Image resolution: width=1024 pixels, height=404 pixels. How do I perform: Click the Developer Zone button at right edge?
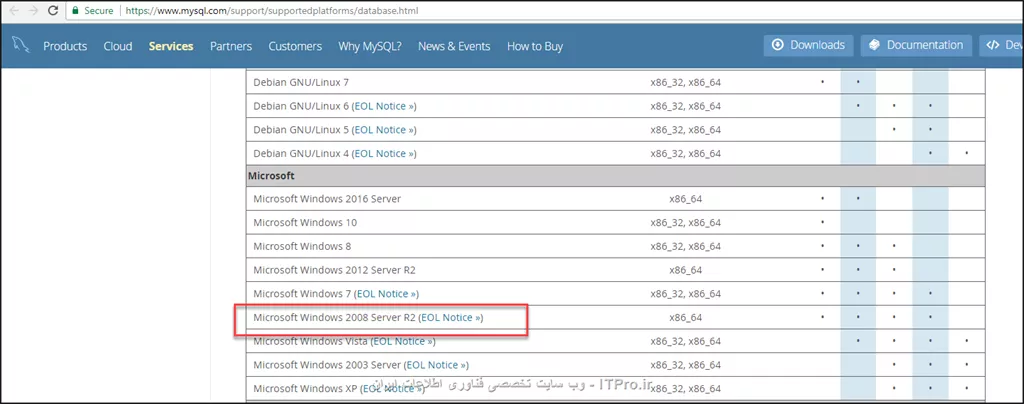coord(1002,45)
